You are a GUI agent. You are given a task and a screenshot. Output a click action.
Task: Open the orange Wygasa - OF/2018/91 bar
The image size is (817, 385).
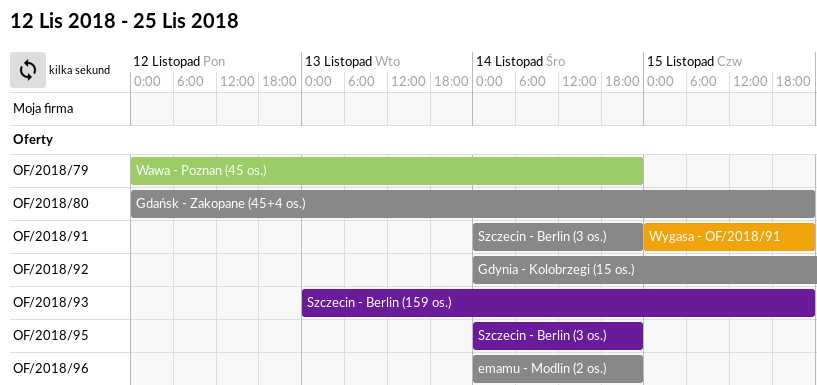tap(729, 237)
